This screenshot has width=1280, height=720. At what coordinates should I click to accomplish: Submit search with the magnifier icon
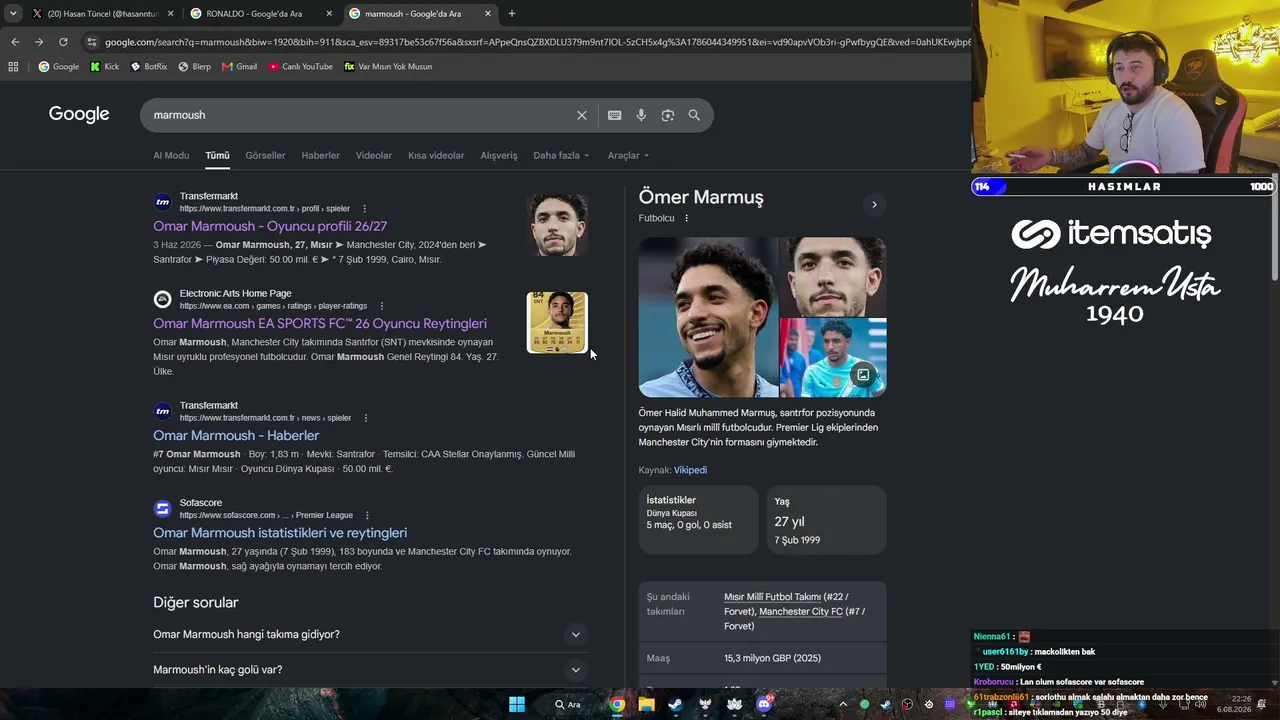(694, 115)
